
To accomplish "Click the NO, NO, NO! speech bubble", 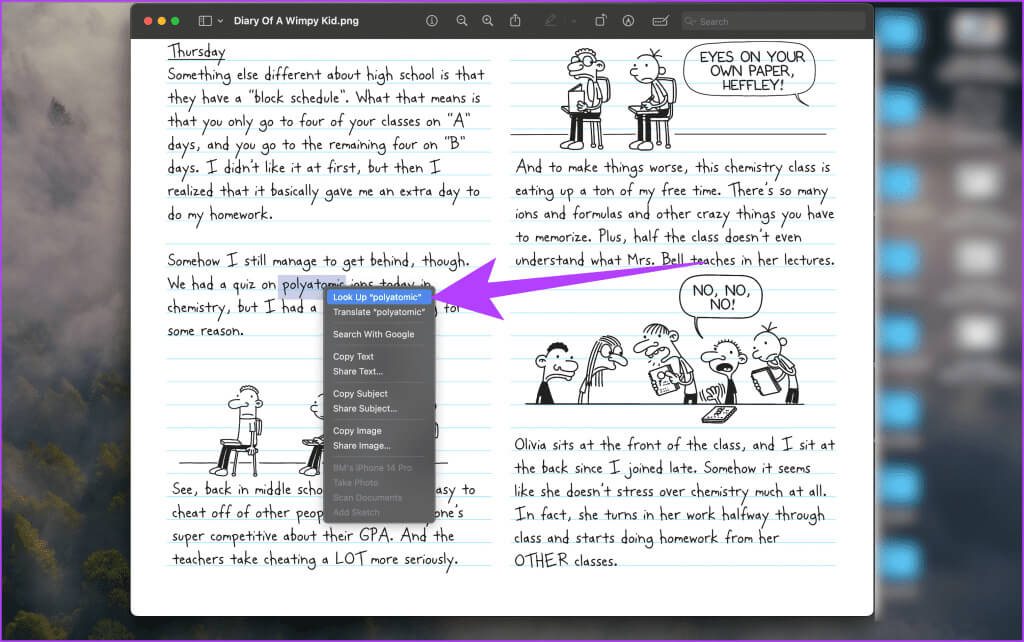I will [720, 297].
